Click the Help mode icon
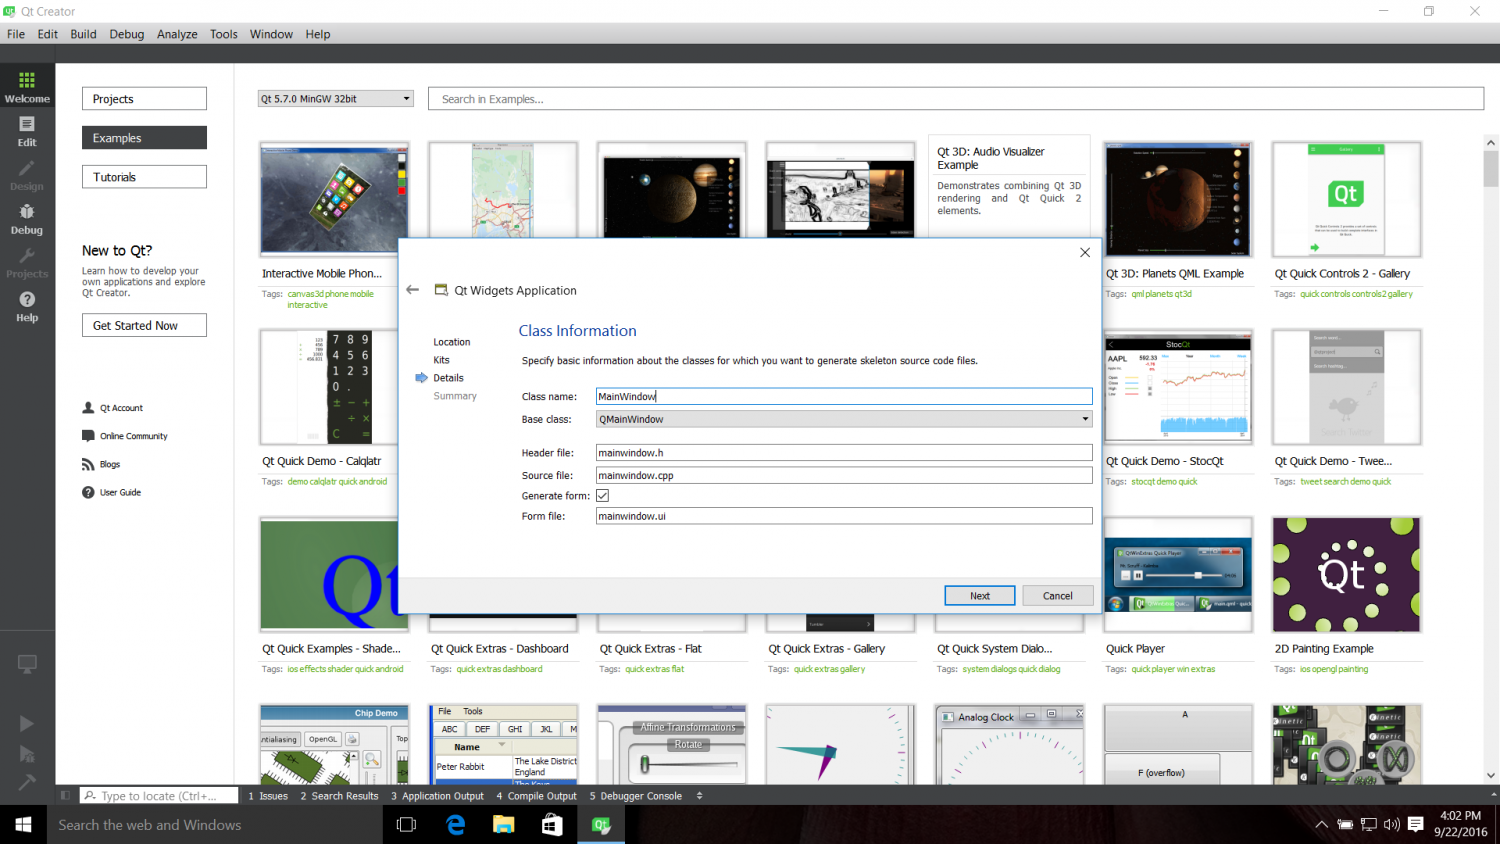1500x844 pixels. [x=27, y=306]
